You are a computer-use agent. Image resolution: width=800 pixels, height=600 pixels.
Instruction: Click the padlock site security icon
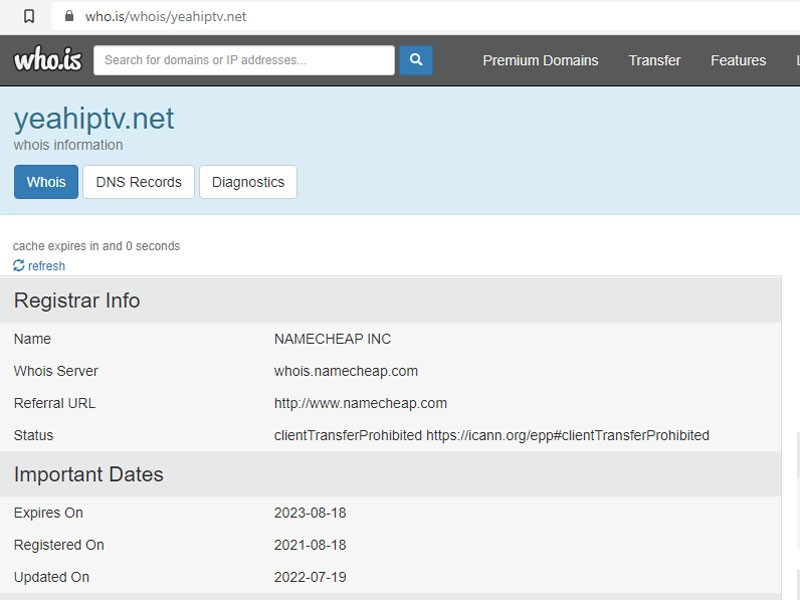pos(69,16)
